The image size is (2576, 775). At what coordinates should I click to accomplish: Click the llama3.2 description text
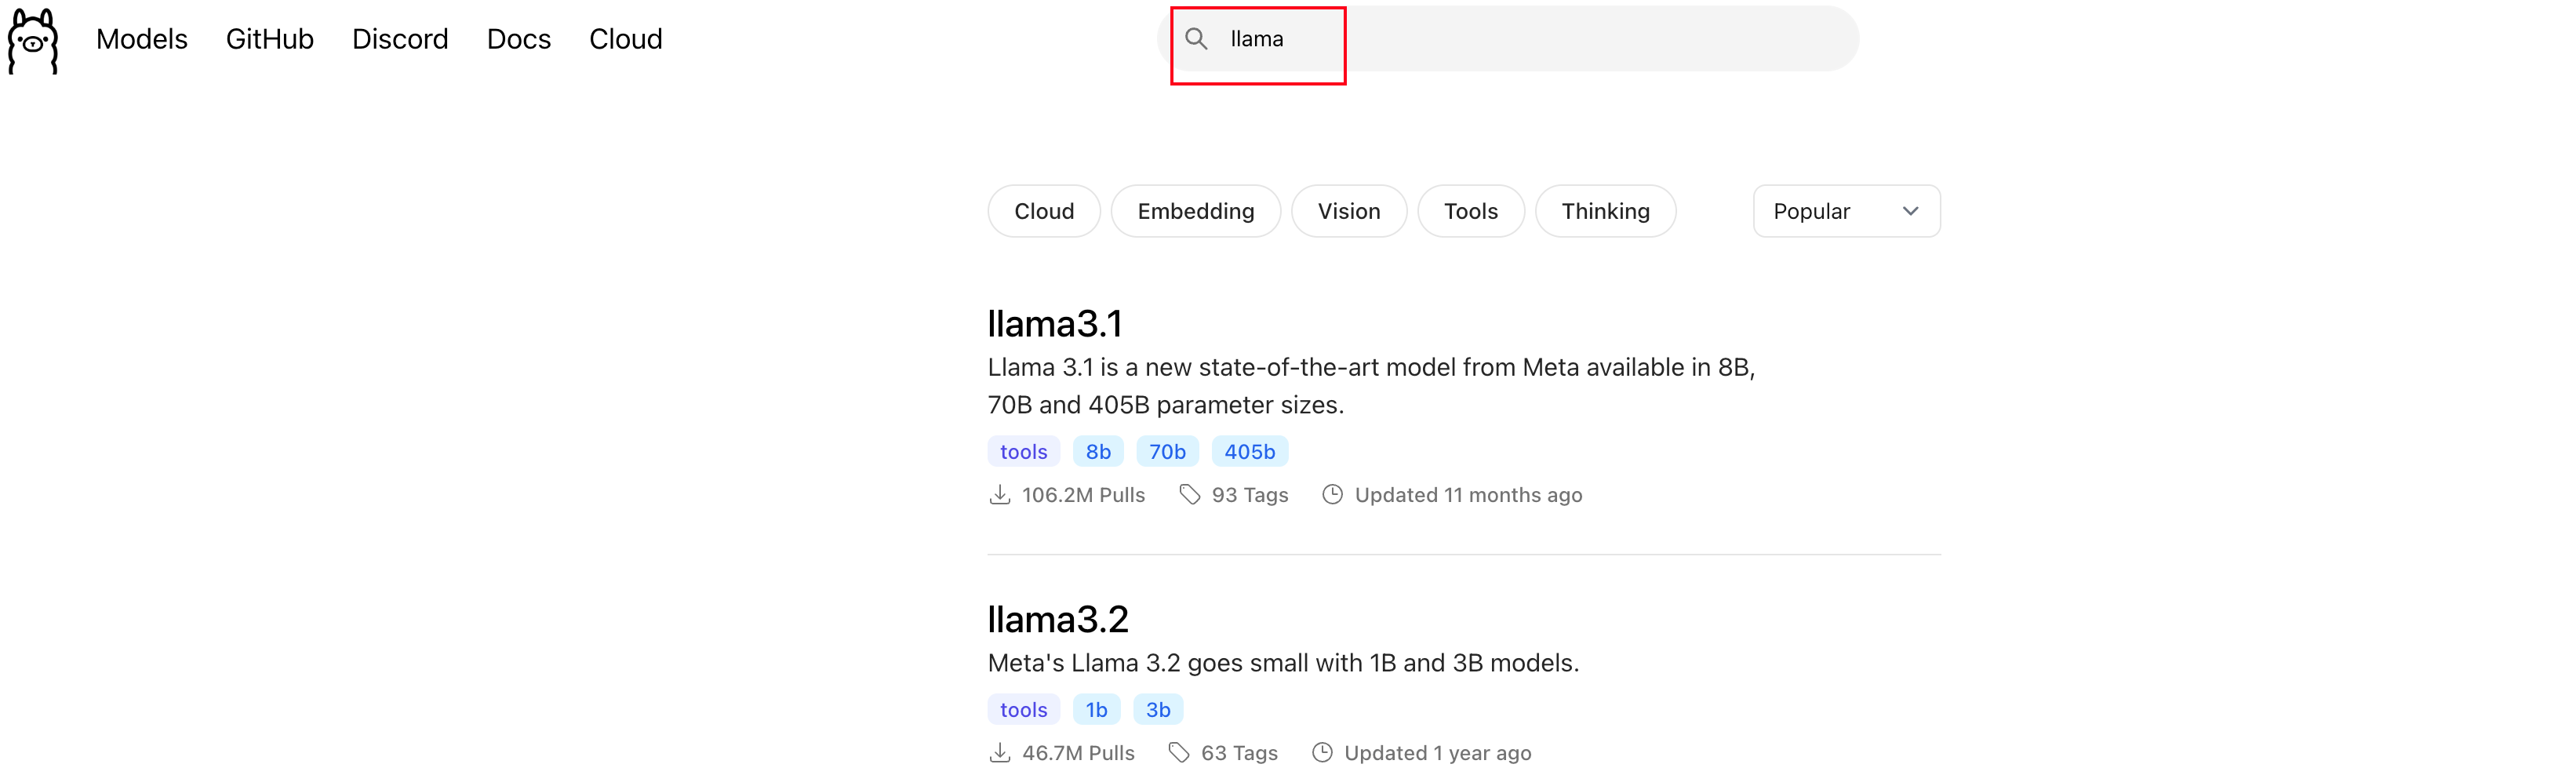(1283, 663)
